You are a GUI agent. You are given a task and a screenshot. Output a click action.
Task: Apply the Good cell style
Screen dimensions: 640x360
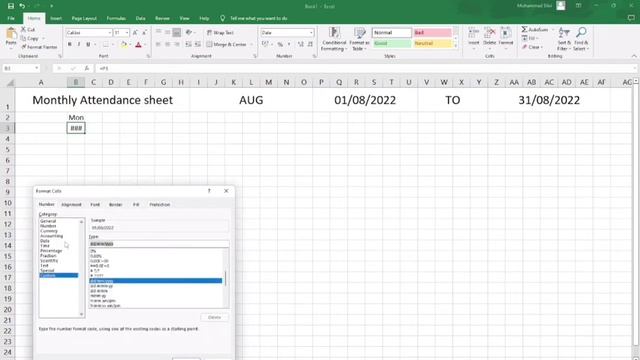point(391,43)
